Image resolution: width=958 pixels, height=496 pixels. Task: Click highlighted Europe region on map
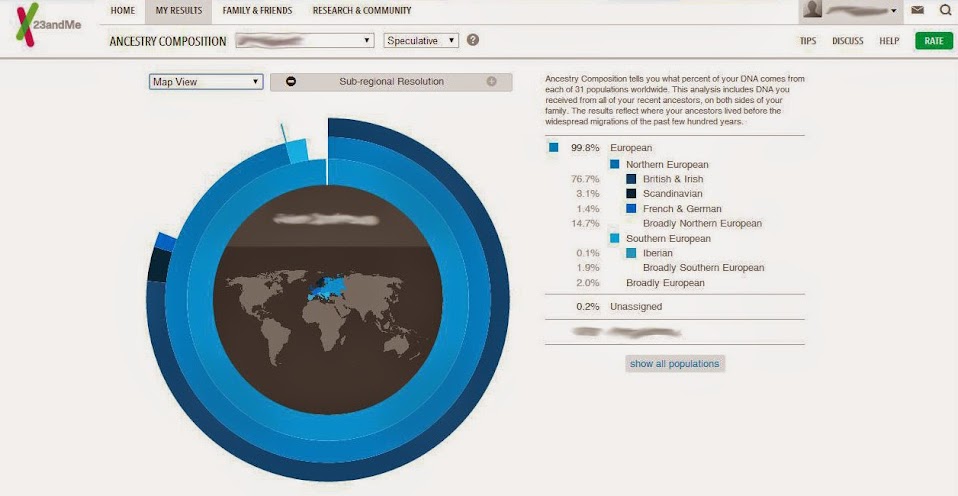click(x=327, y=287)
